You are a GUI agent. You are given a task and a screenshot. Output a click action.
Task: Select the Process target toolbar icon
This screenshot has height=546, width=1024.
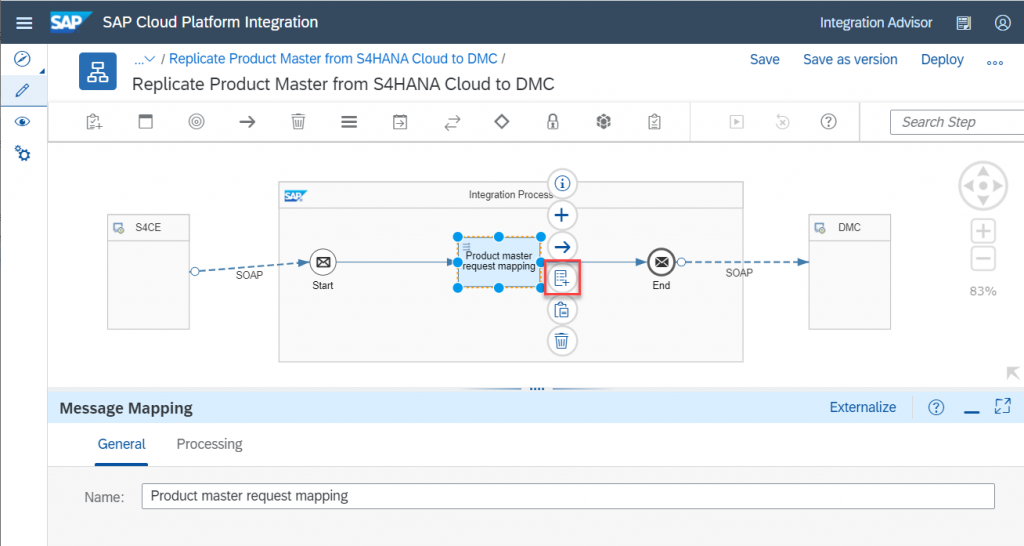(197, 121)
